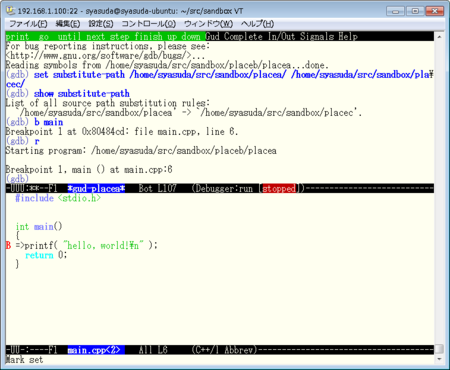Open the In/Out menu in Emacs
The height and width of the screenshot is (370, 450).
coord(282,36)
